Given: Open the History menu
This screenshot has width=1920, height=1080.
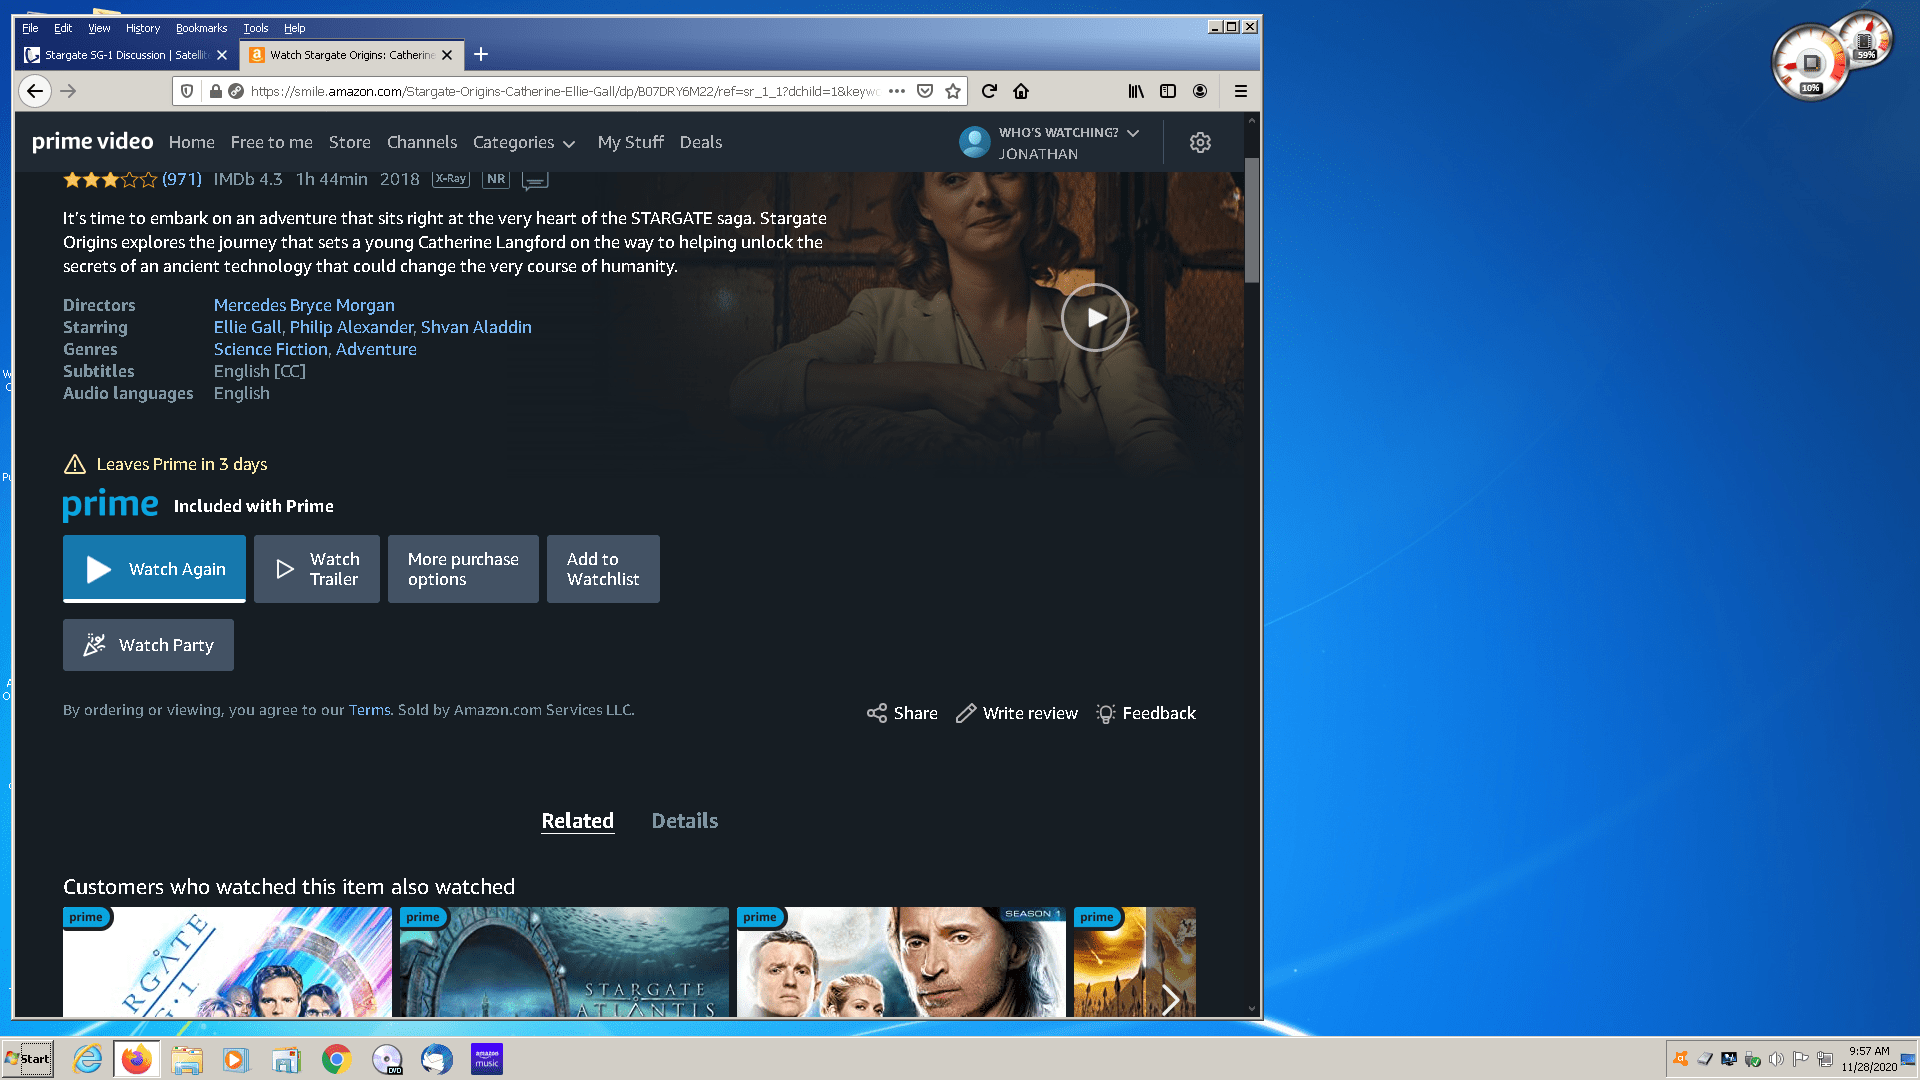Looking at the screenshot, I should point(143,28).
